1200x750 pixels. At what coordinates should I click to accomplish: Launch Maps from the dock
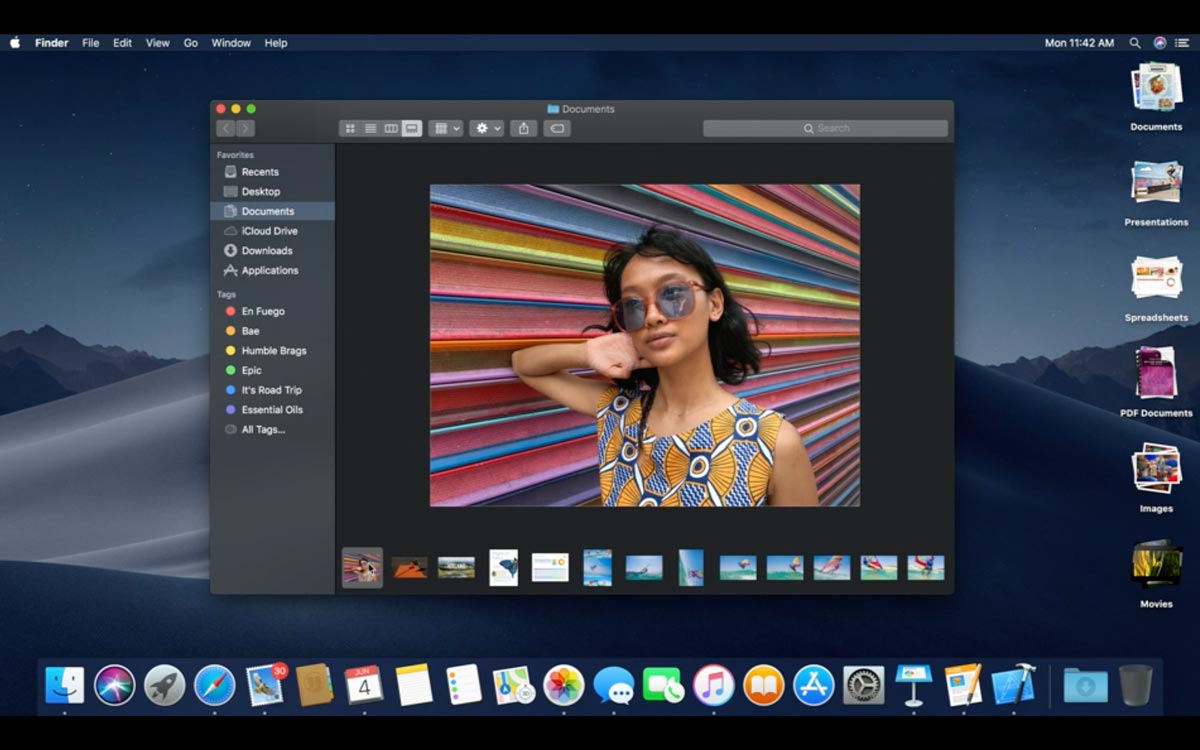pos(514,685)
